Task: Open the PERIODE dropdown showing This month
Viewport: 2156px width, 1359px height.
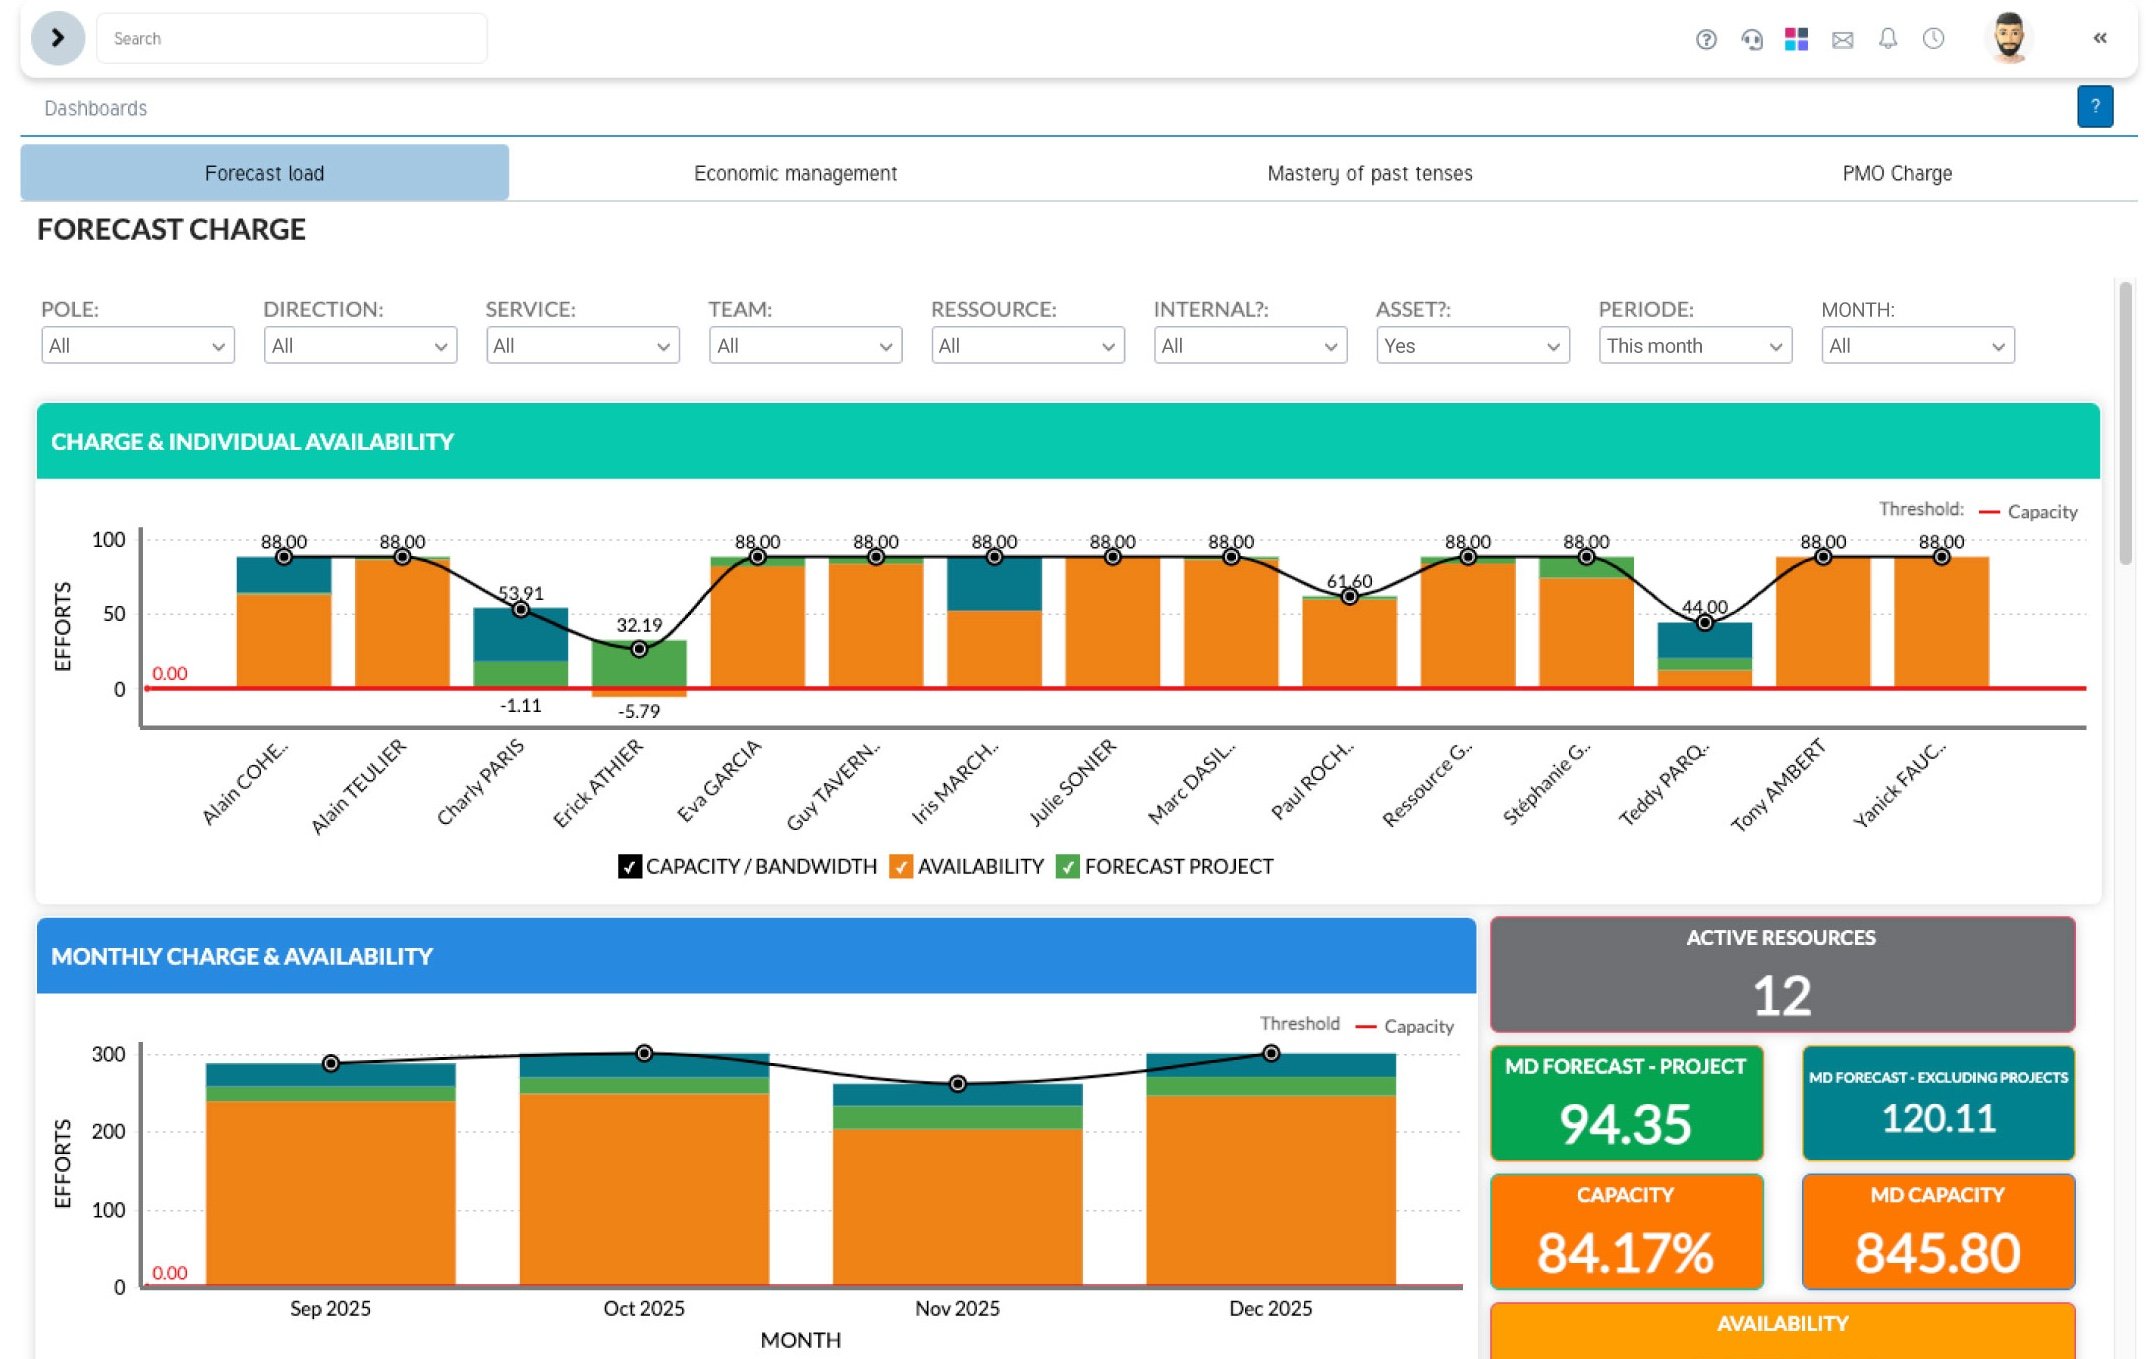Action: (1694, 345)
